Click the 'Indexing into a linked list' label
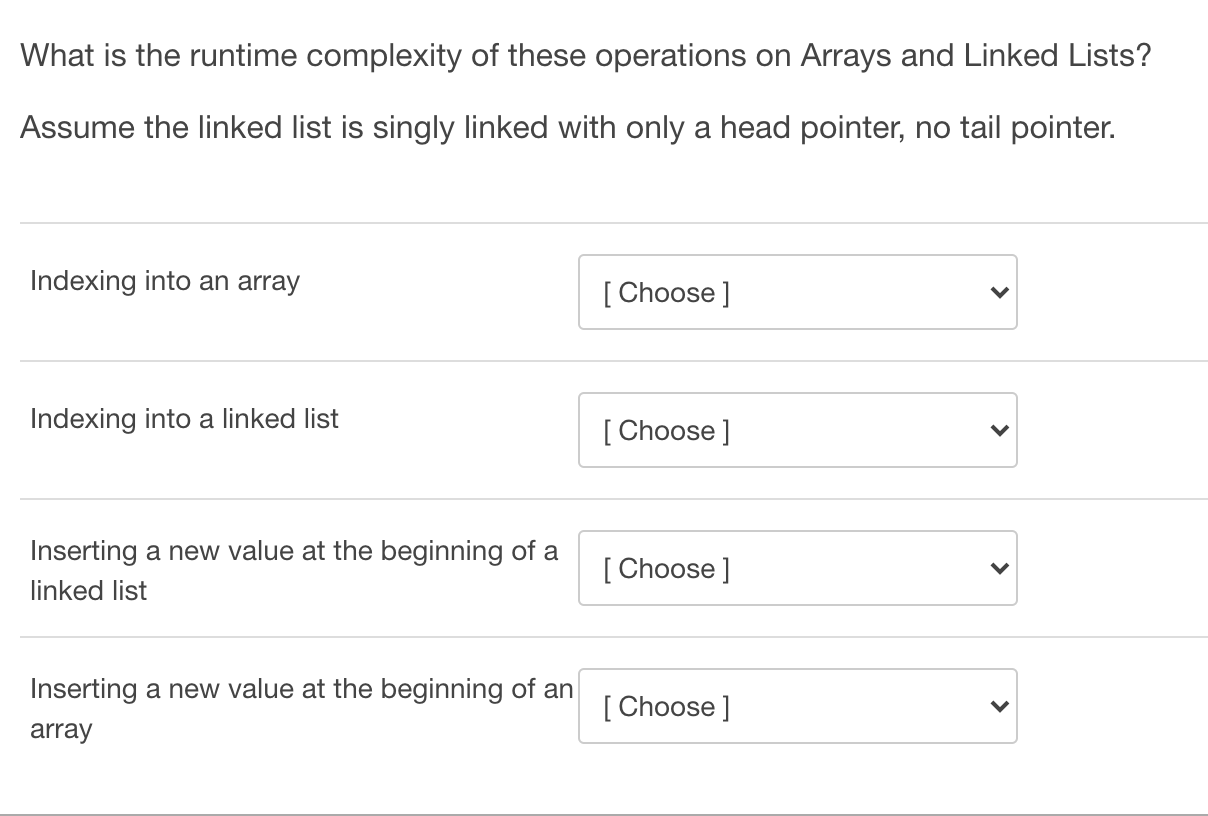Screen dimensions: 1208x816 [x=184, y=419]
